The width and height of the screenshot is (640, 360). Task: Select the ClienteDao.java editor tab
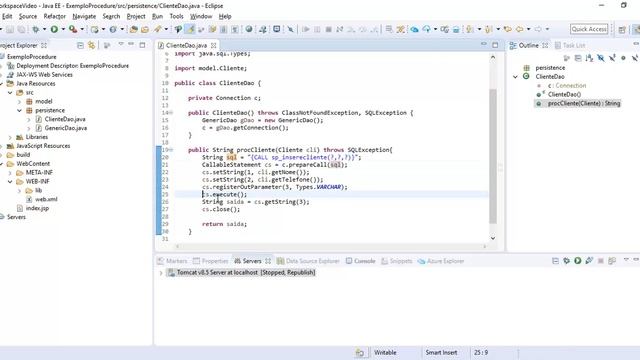(x=186, y=45)
